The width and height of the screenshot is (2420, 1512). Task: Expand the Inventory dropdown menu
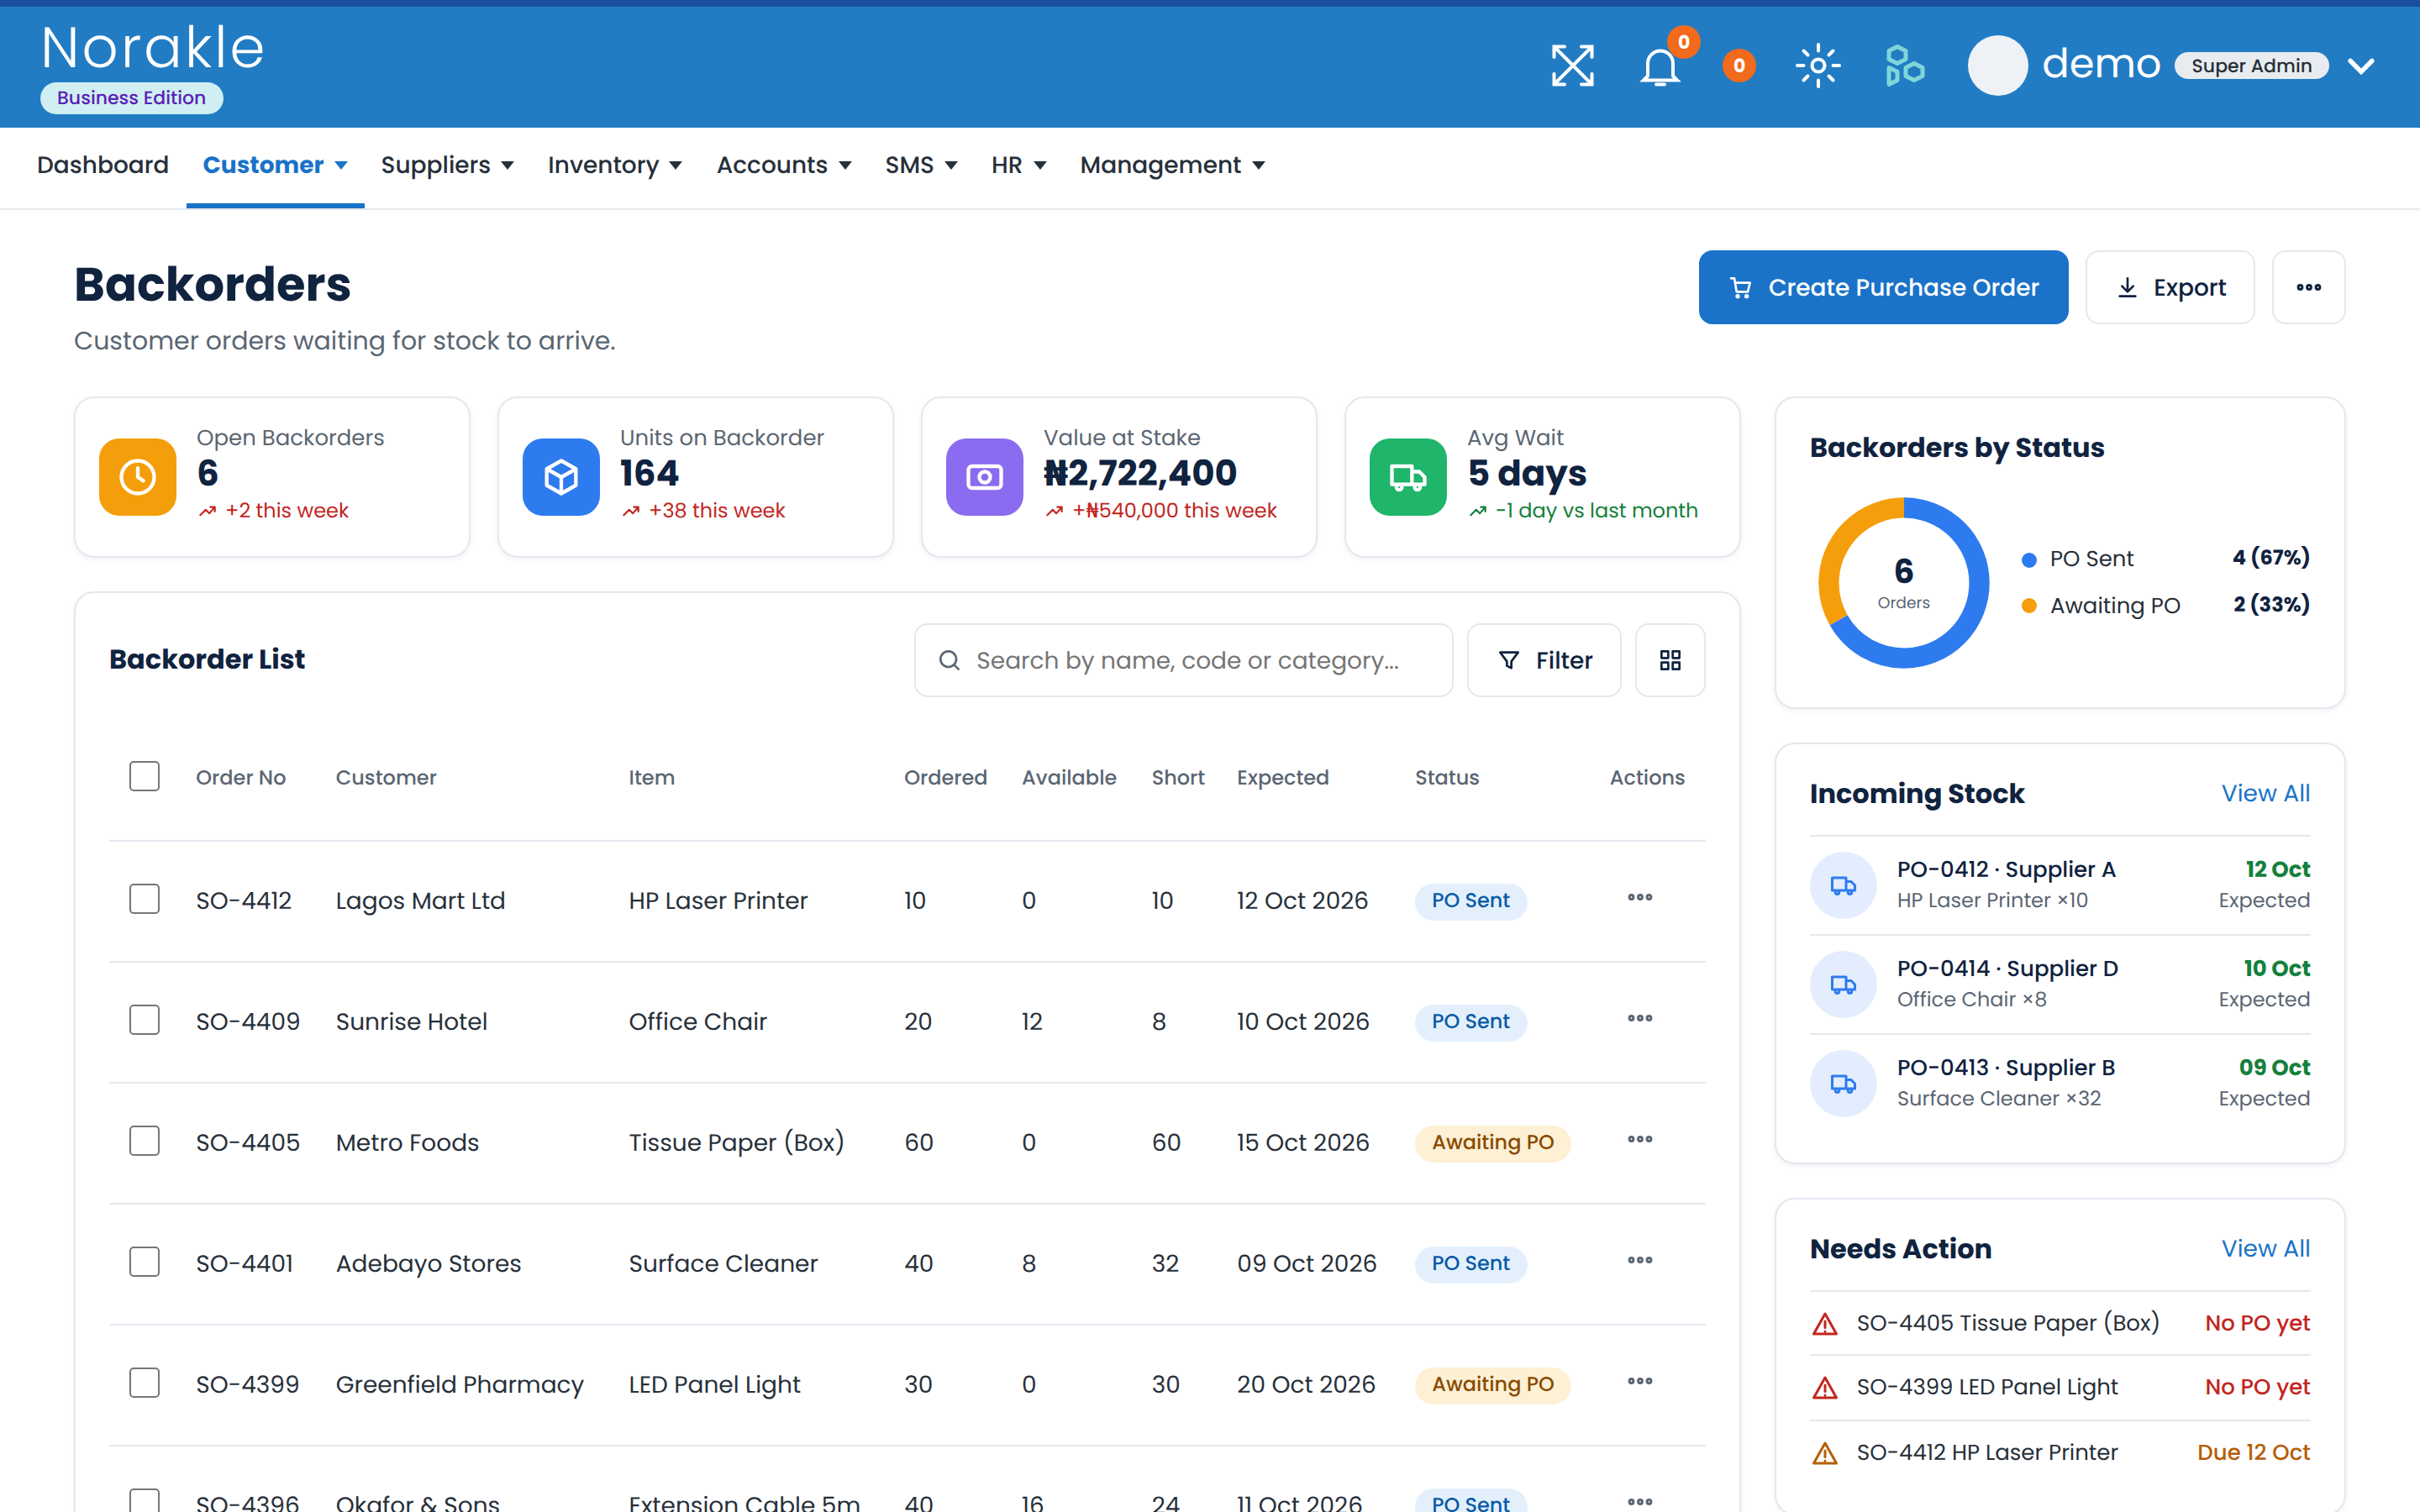(614, 165)
